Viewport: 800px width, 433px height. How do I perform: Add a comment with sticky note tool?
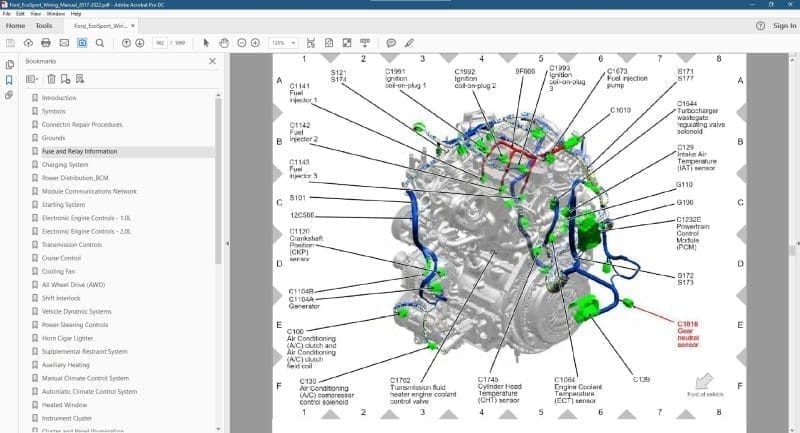click(x=391, y=43)
